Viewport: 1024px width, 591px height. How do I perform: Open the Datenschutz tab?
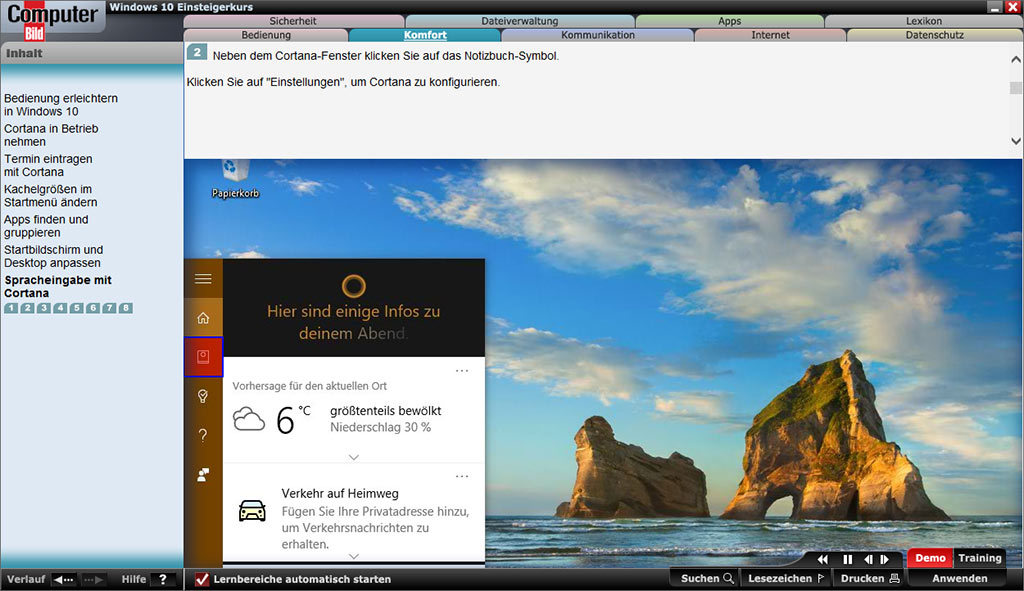pos(935,35)
